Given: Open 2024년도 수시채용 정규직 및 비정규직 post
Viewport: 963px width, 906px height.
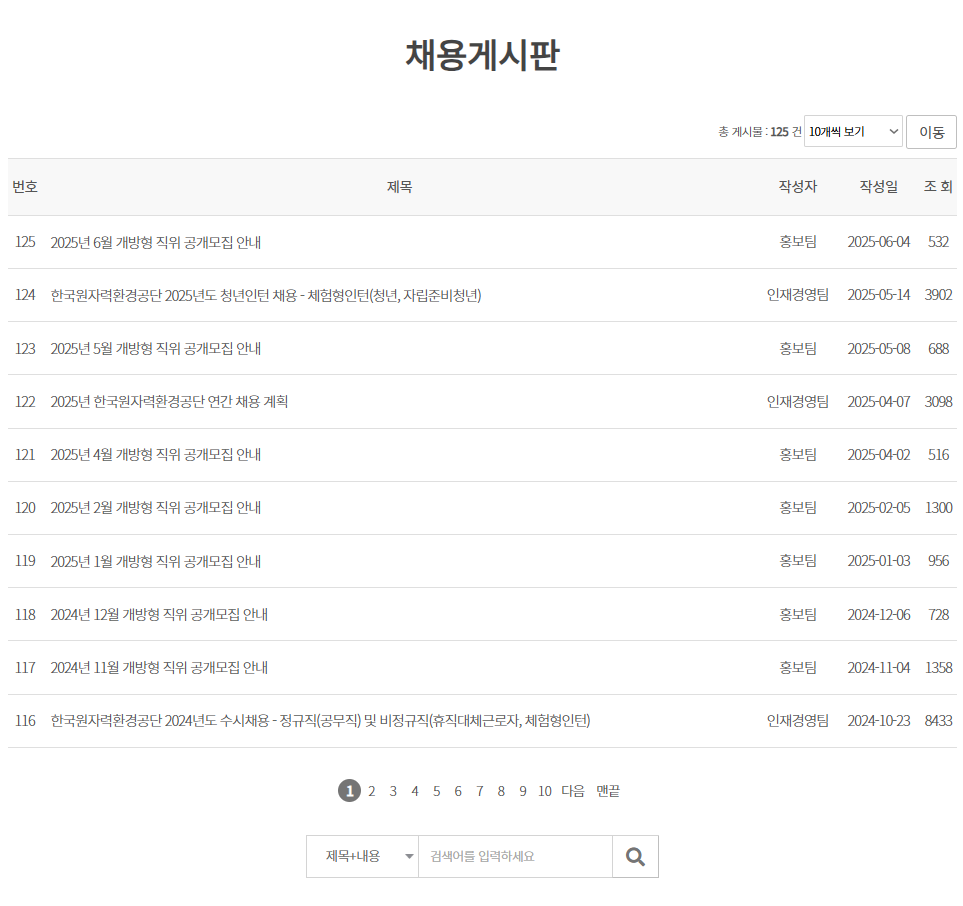Looking at the screenshot, I should click(320, 721).
